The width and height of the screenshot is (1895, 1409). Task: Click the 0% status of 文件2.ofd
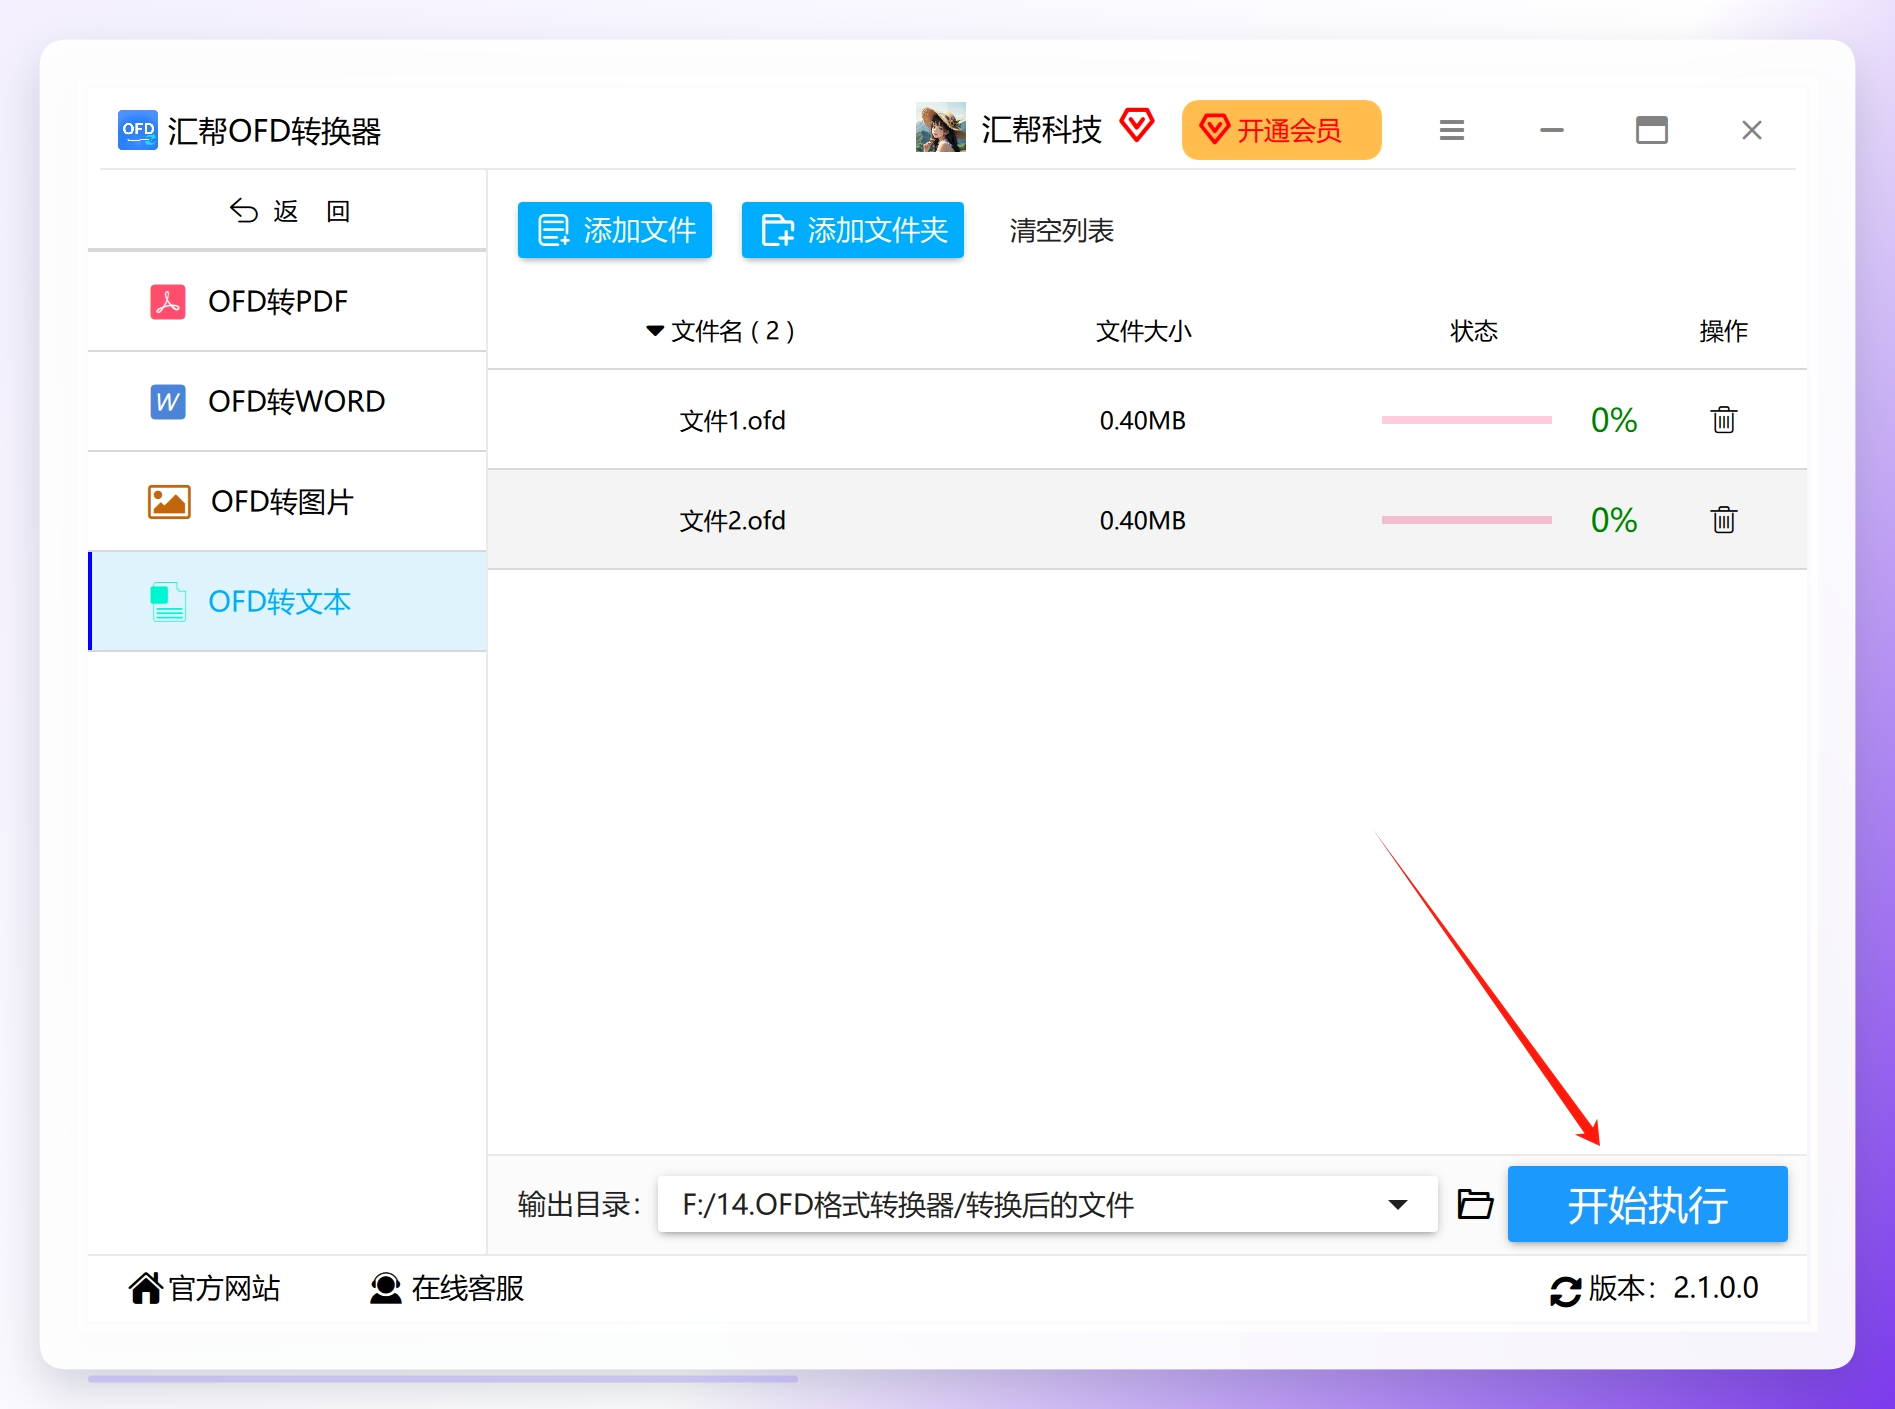pos(1614,520)
